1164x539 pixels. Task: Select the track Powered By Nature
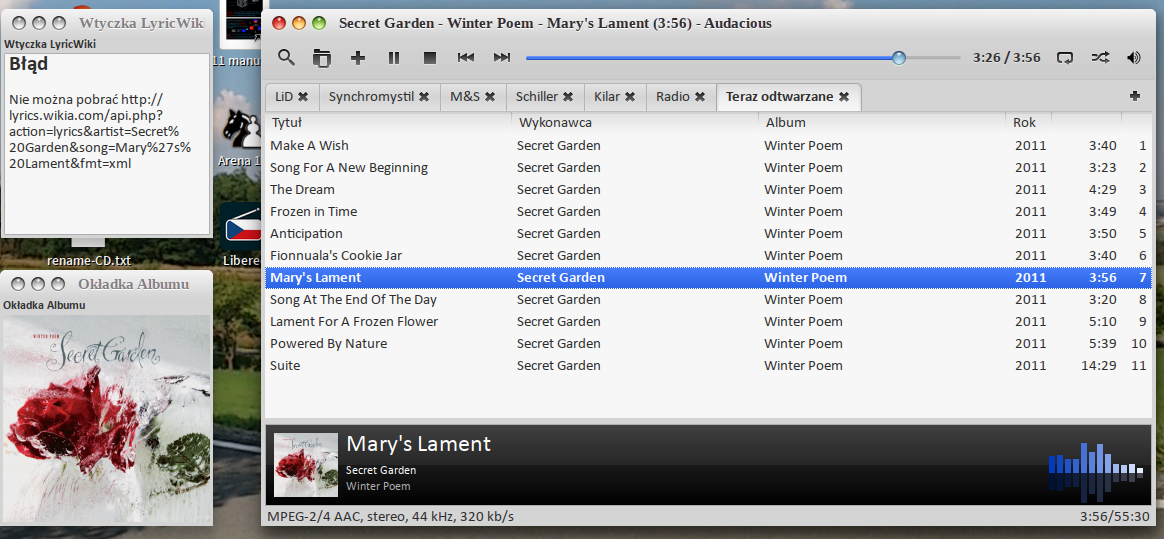(x=329, y=344)
